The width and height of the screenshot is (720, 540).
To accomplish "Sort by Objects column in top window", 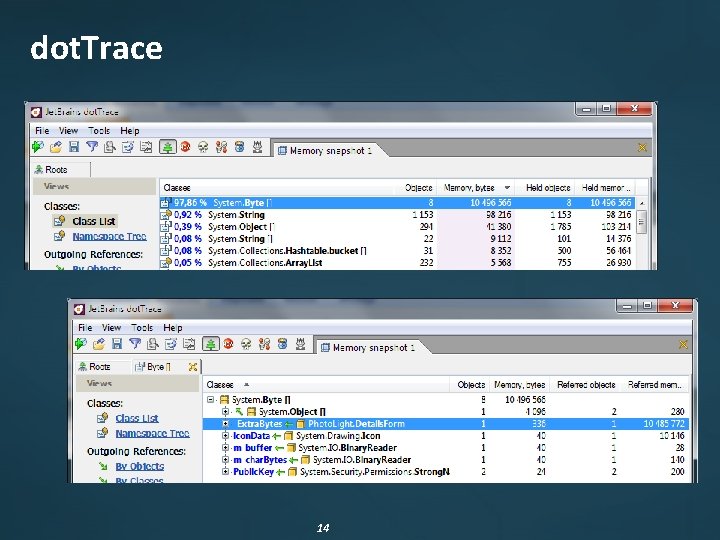I will (418, 187).
